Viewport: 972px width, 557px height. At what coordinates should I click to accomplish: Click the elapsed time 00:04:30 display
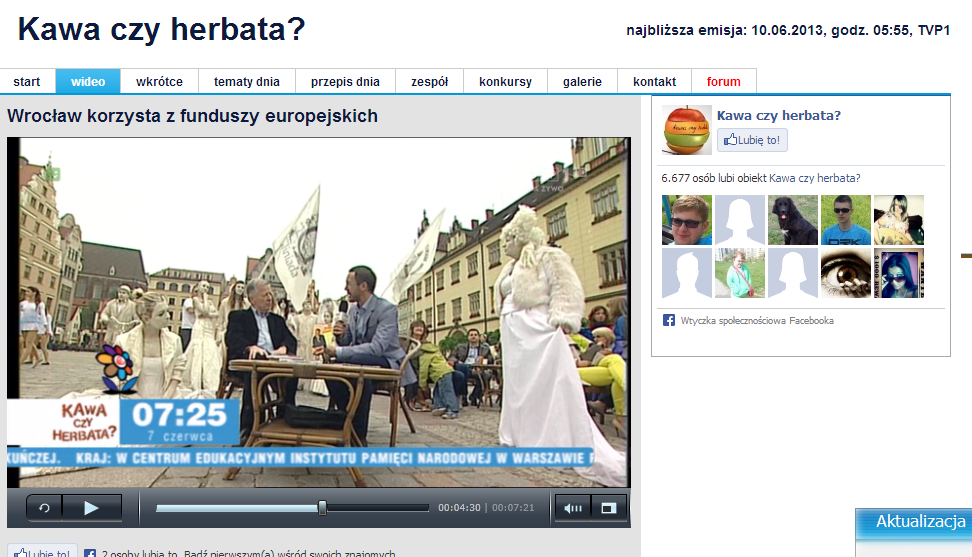point(459,507)
